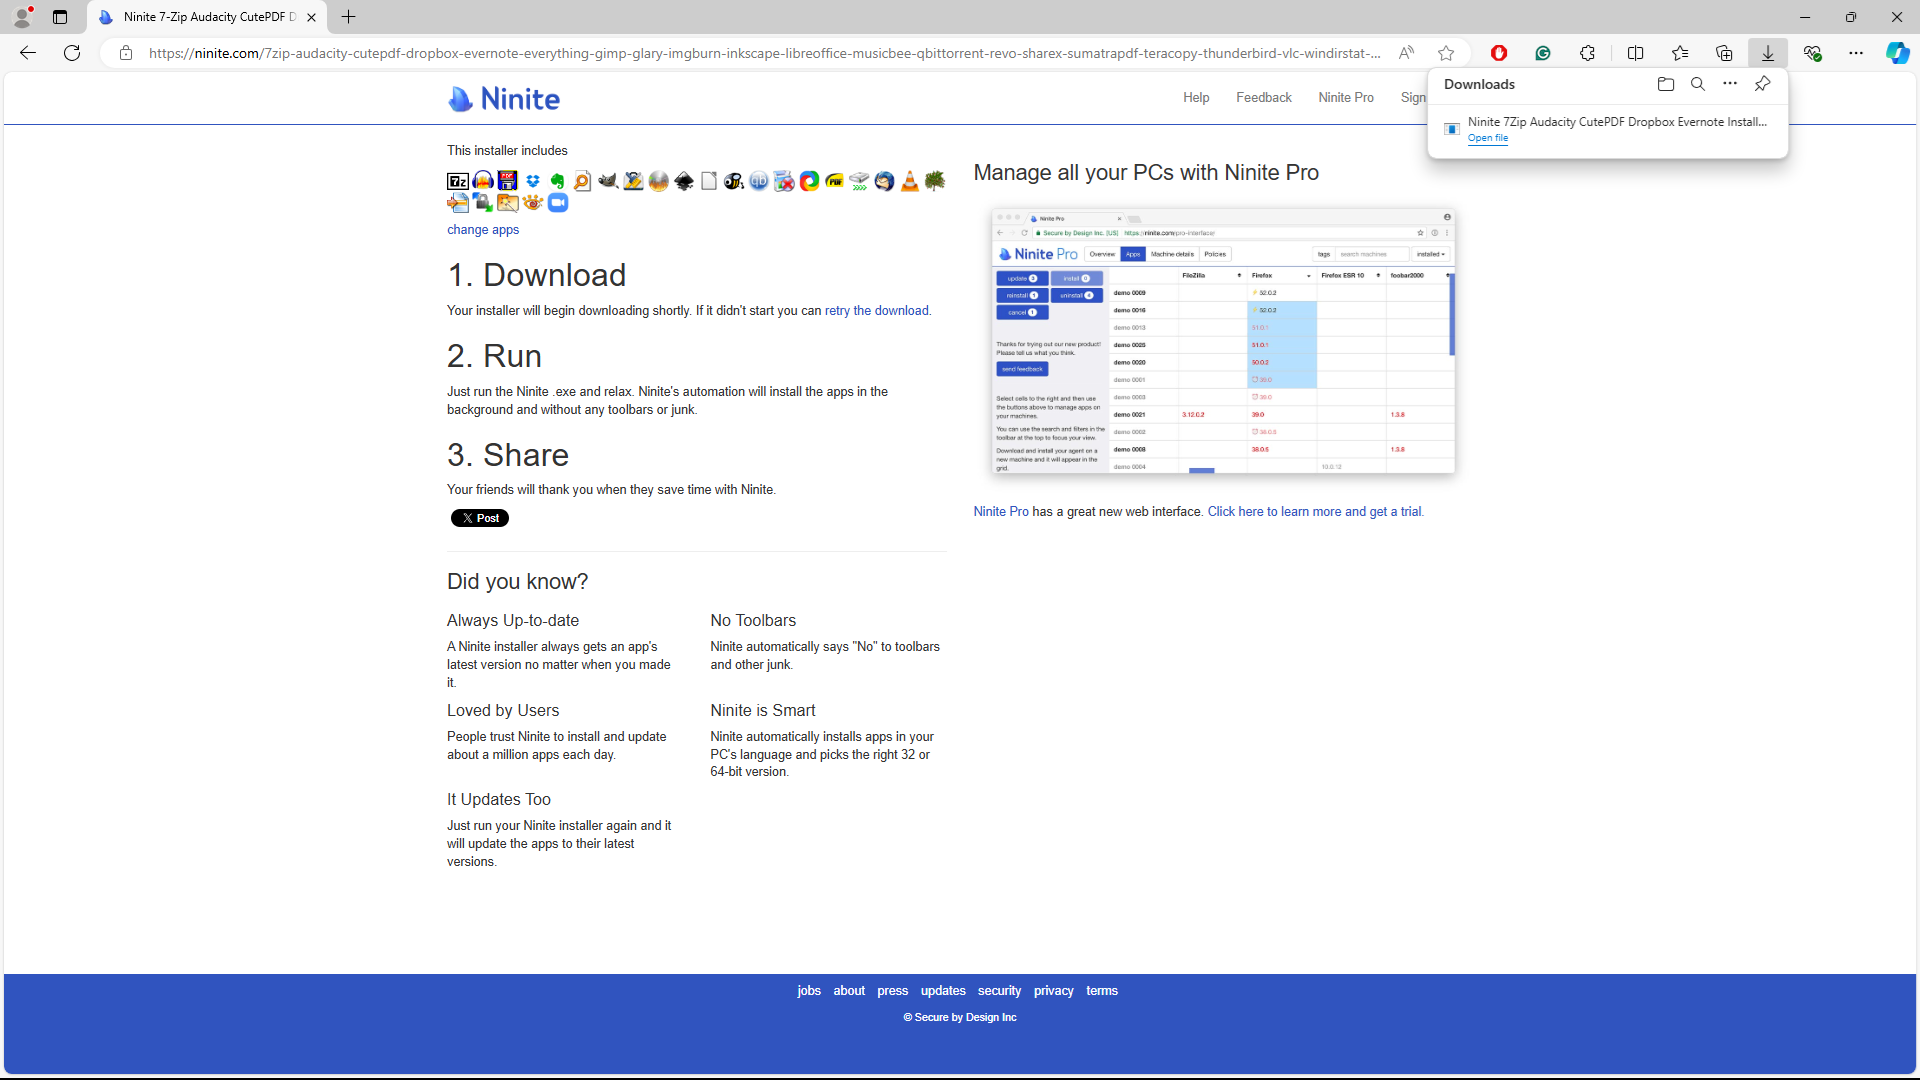Open the Collections icon
The width and height of the screenshot is (1920, 1080).
tap(1724, 53)
